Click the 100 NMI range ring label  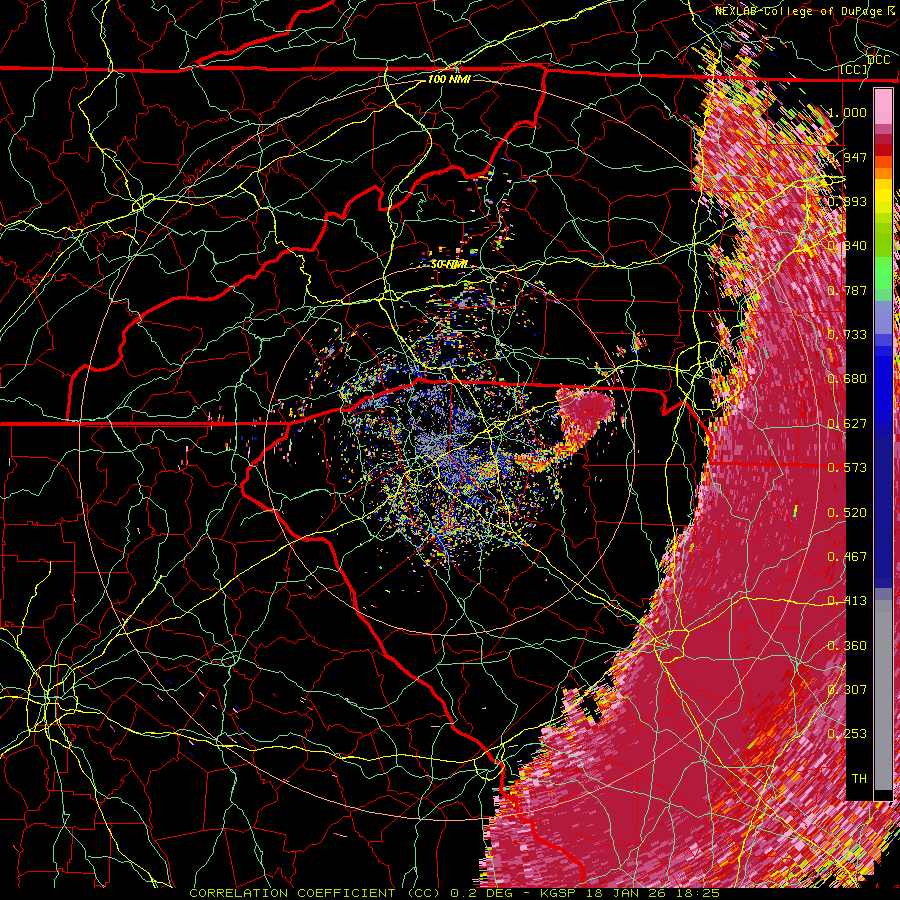[x=449, y=79]
